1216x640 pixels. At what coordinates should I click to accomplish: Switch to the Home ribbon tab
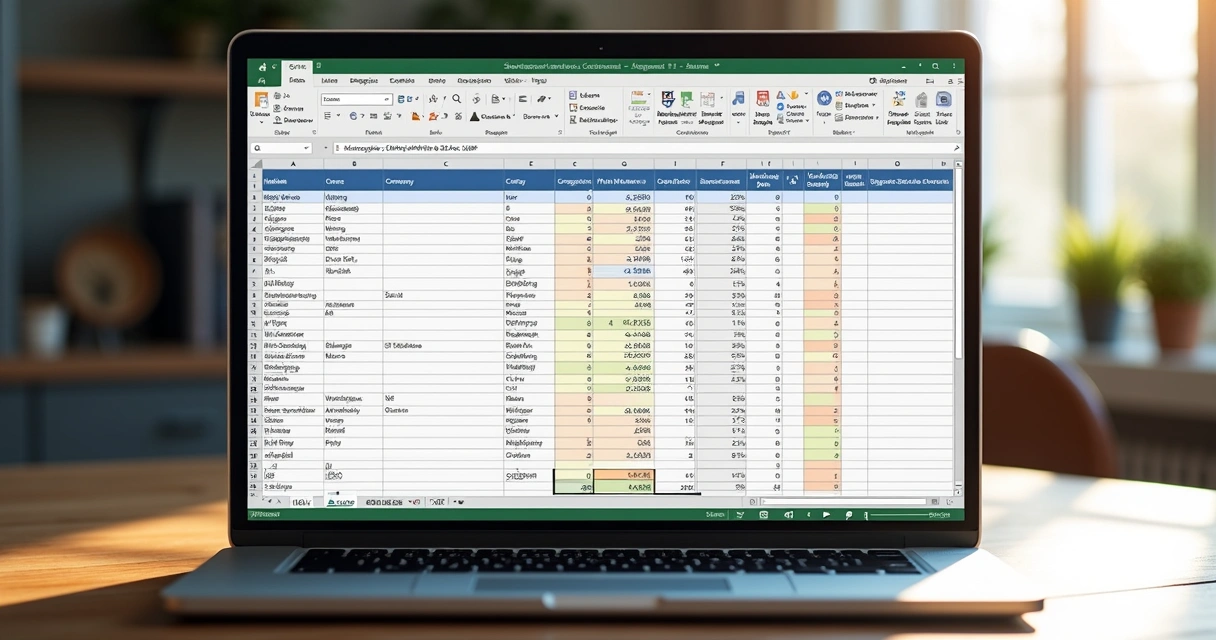click(x=299, y=80)
